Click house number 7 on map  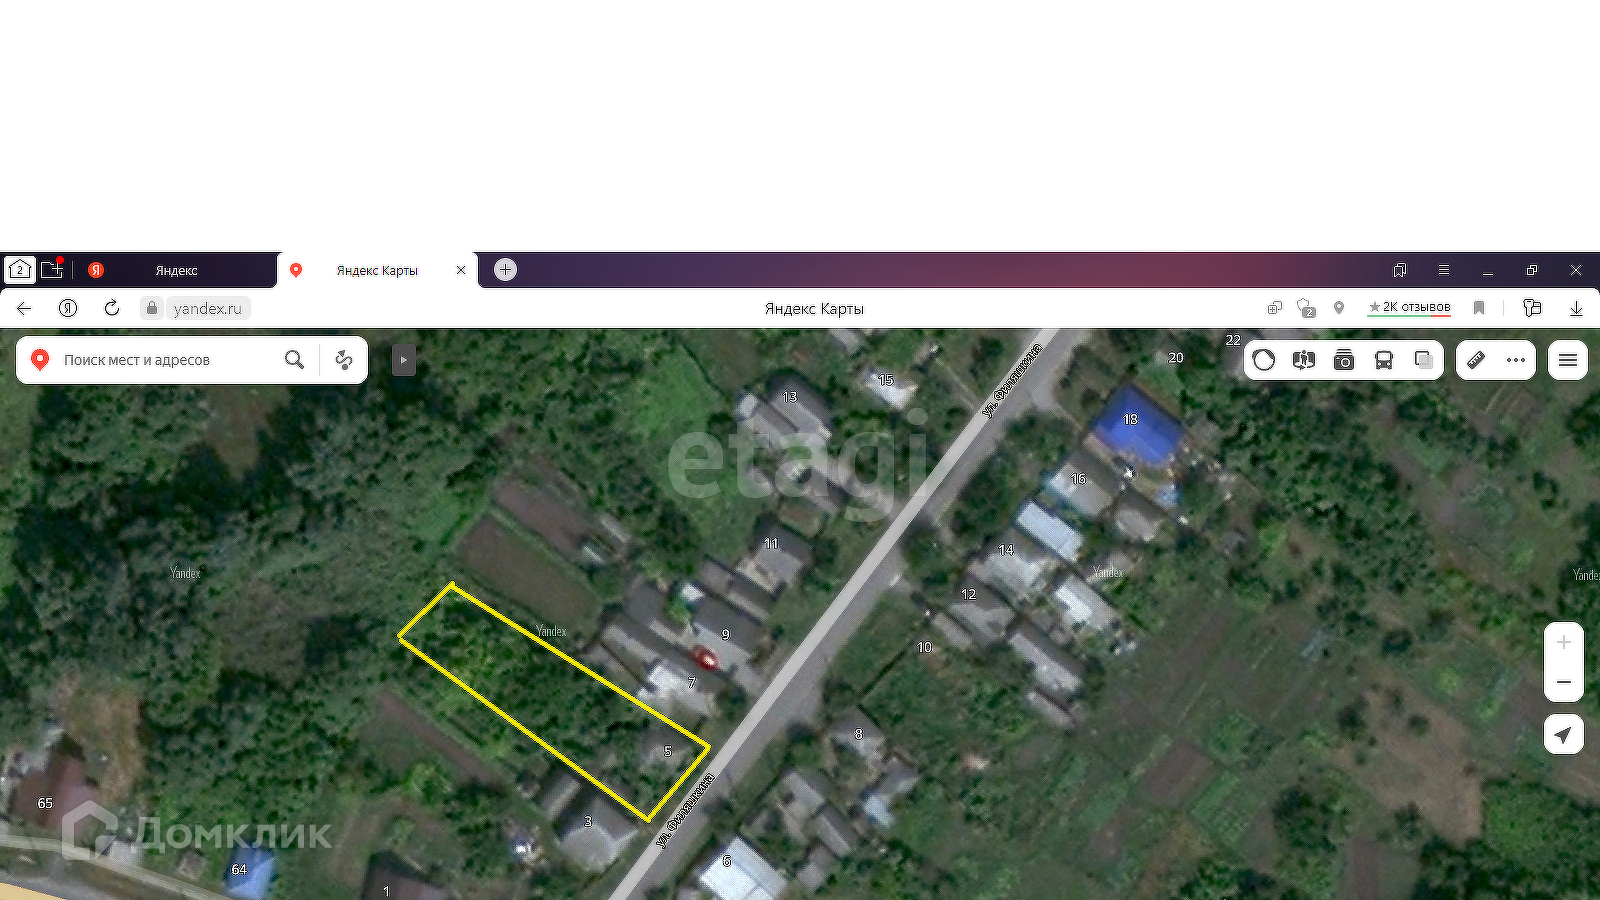pos(691,683)
